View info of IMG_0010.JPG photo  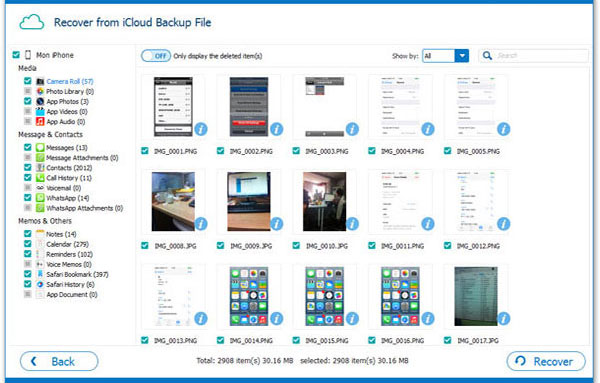352,224
